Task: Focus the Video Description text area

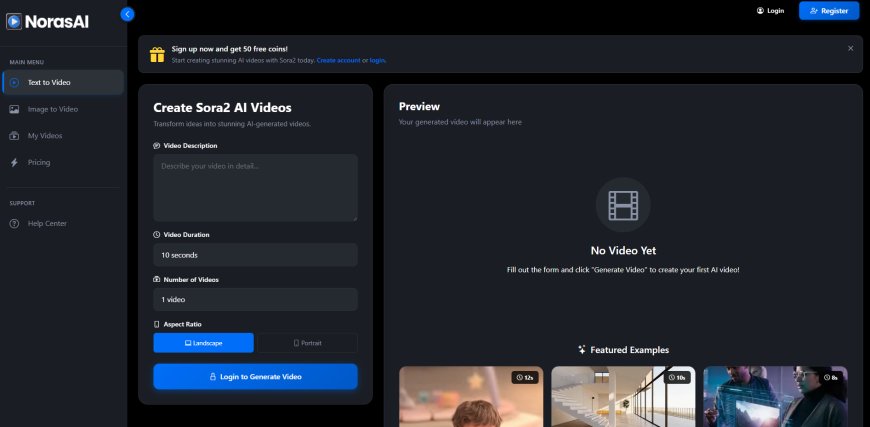Action: 255,188
